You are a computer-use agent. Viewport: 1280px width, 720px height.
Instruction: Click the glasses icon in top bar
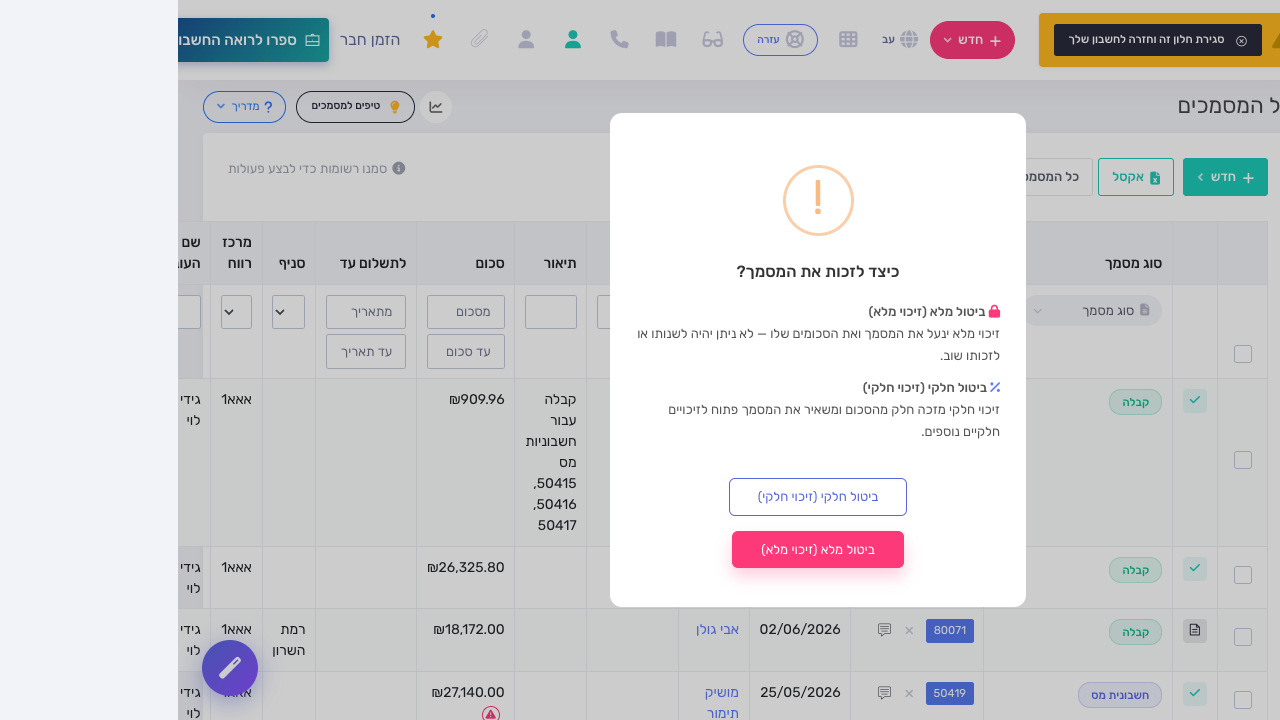tap(713, 39)
